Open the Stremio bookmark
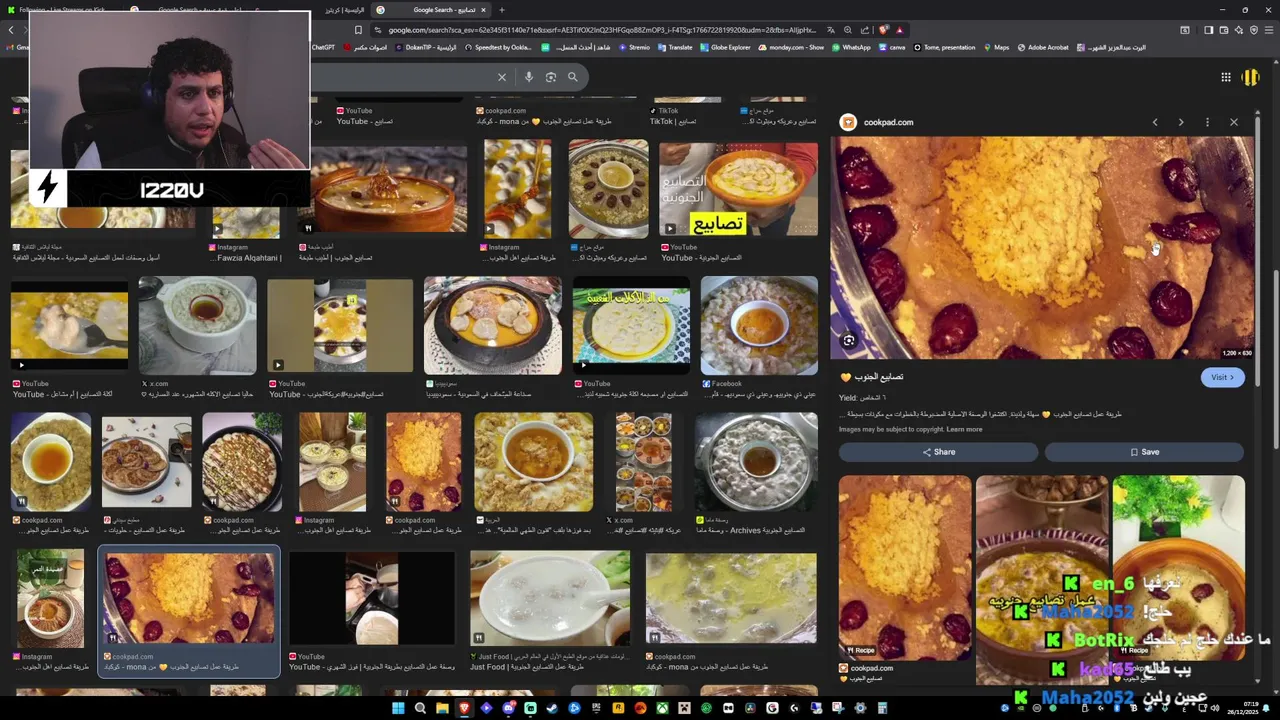 coord(632,47)
